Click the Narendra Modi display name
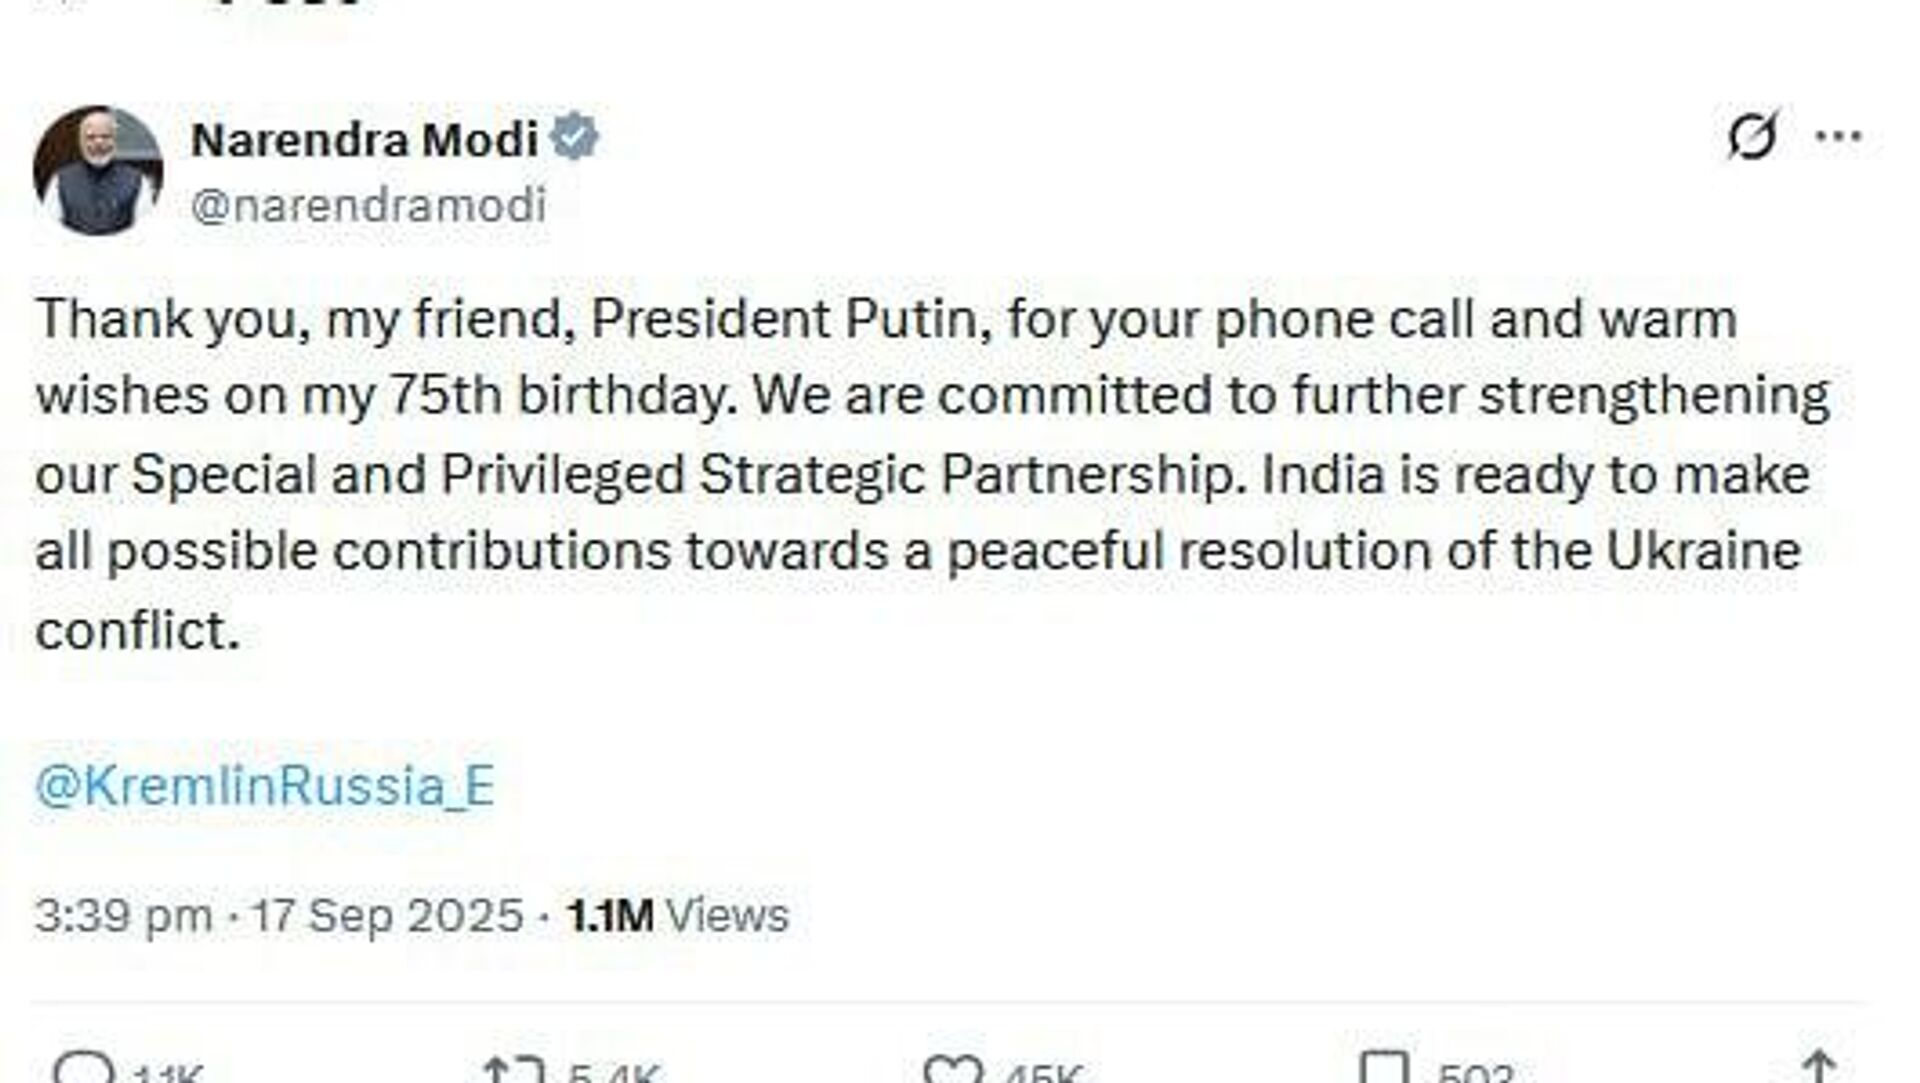This screenshot has height=1083, width=1920. click(365, 140)
